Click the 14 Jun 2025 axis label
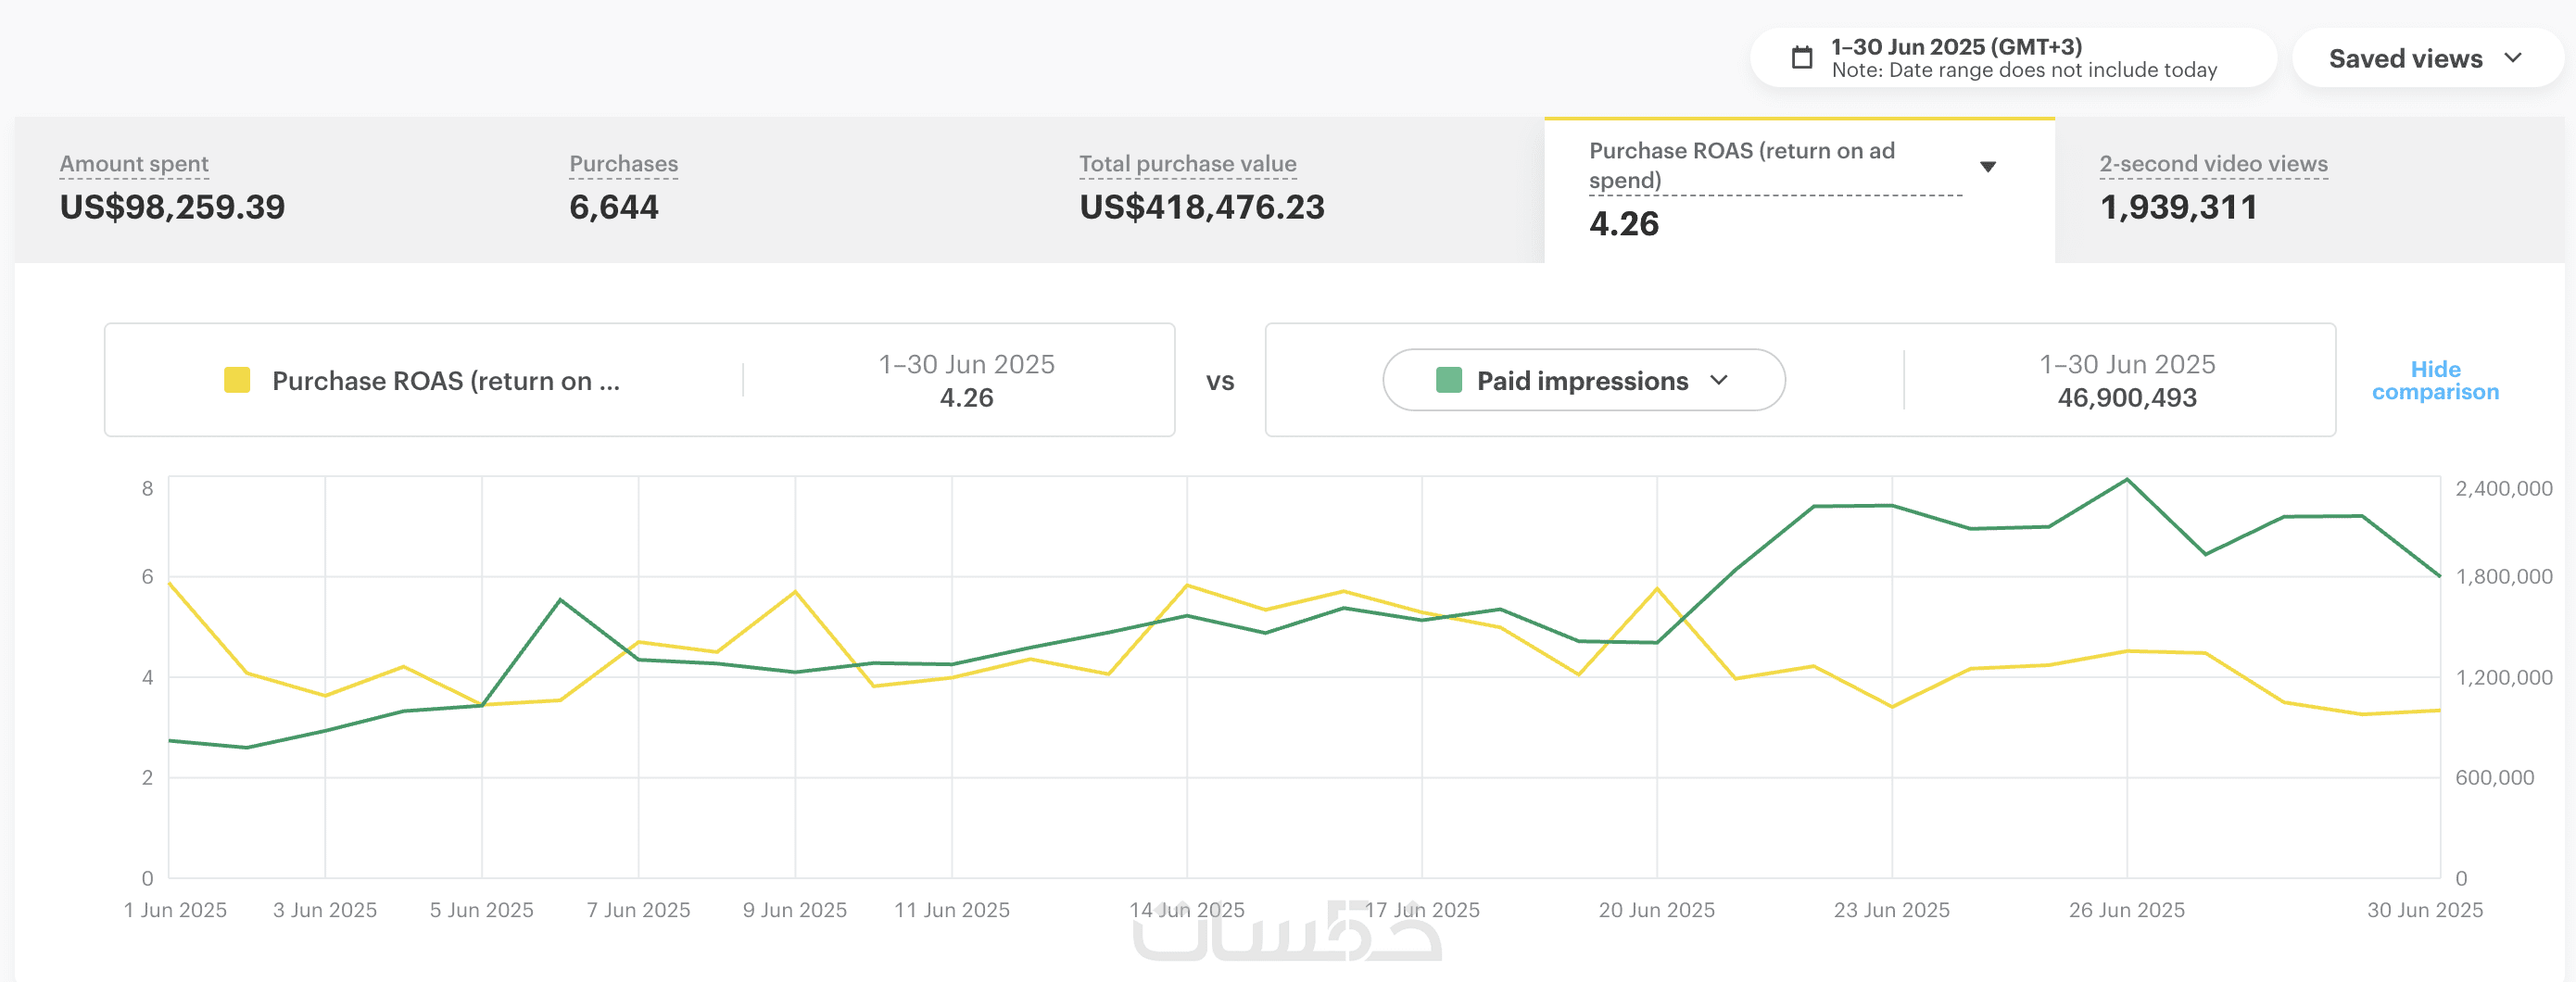 [x=1186, y=910]
